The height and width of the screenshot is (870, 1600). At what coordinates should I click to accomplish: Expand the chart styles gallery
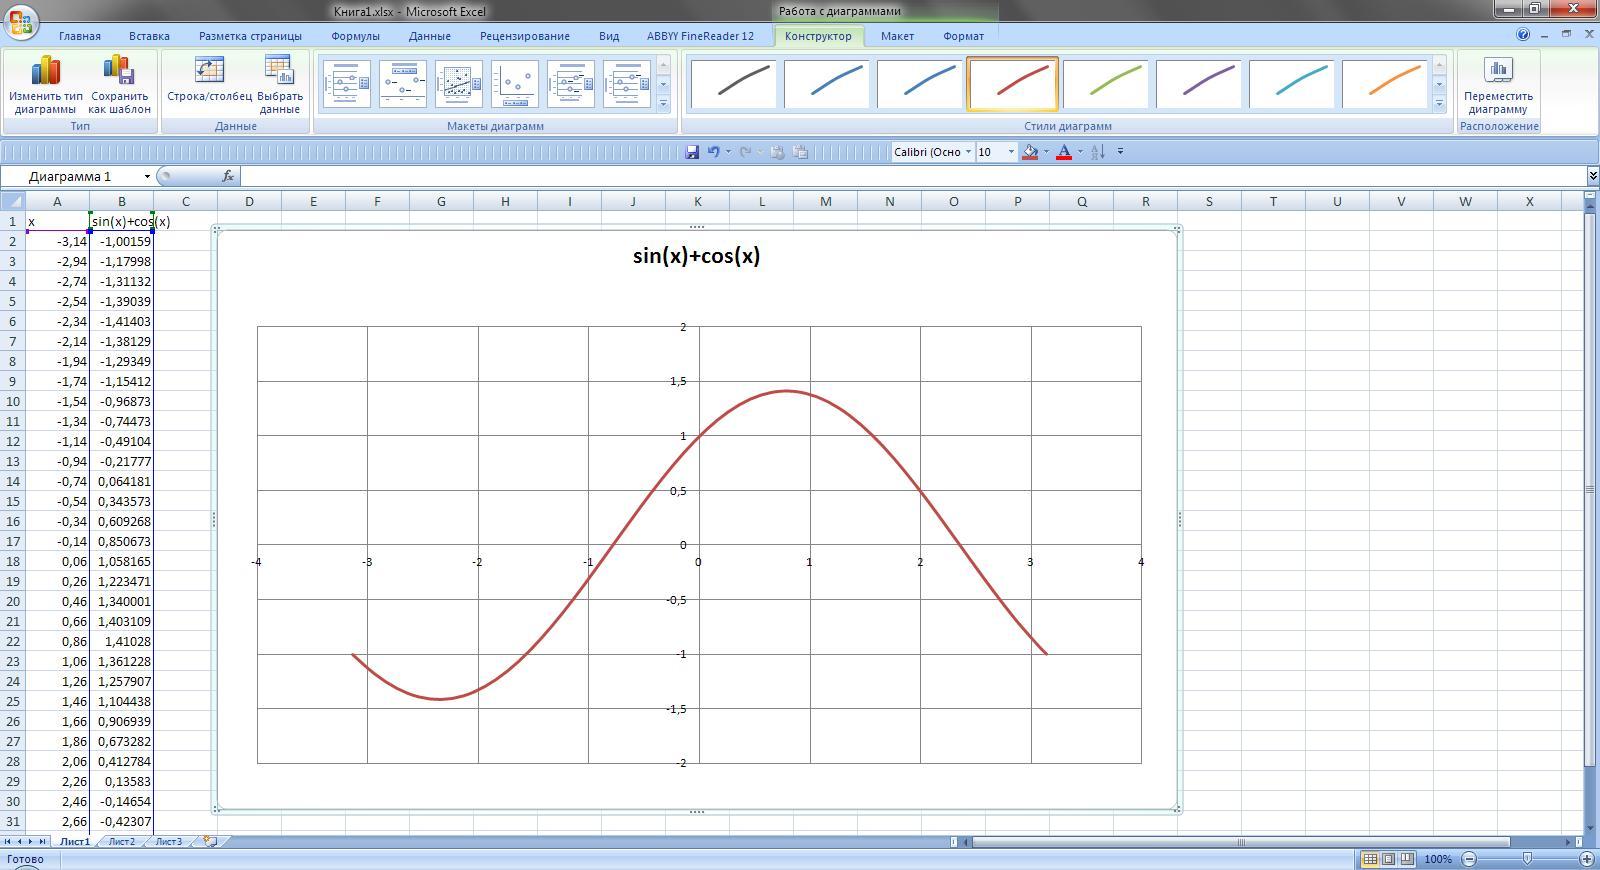click(x=1439, y=103)
